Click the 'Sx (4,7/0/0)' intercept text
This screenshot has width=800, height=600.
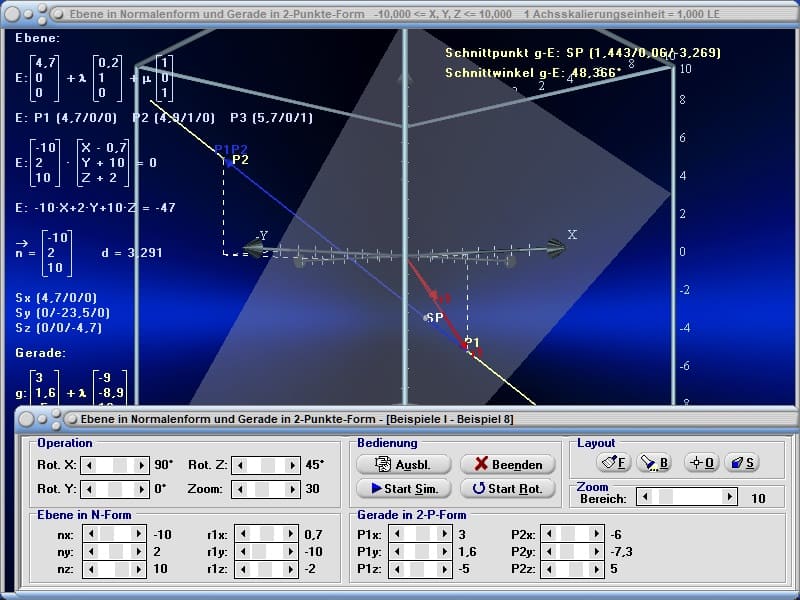coord(56,298)
